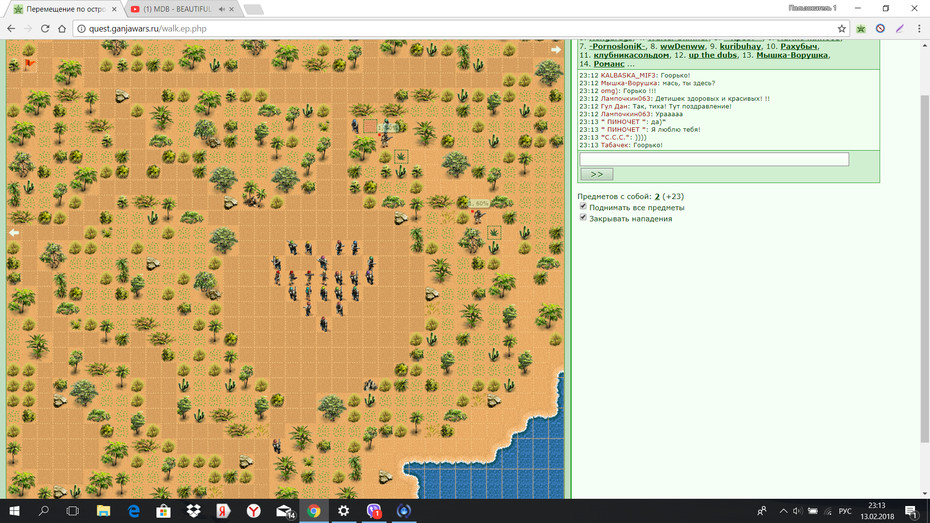Open taskbar search magnifier
This screenshot has height=523, width=930.
[x=43, y=511]
